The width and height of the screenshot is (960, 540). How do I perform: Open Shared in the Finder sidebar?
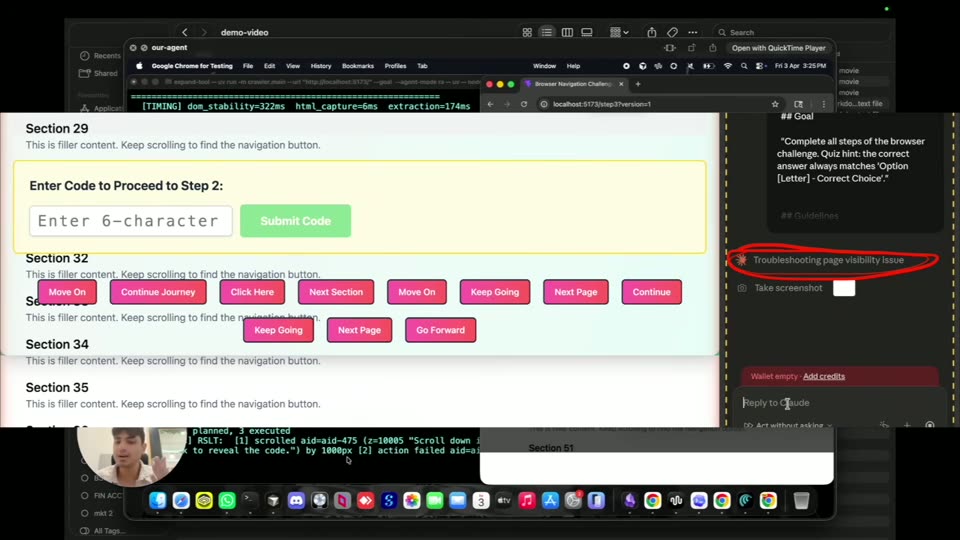[99, 73]
